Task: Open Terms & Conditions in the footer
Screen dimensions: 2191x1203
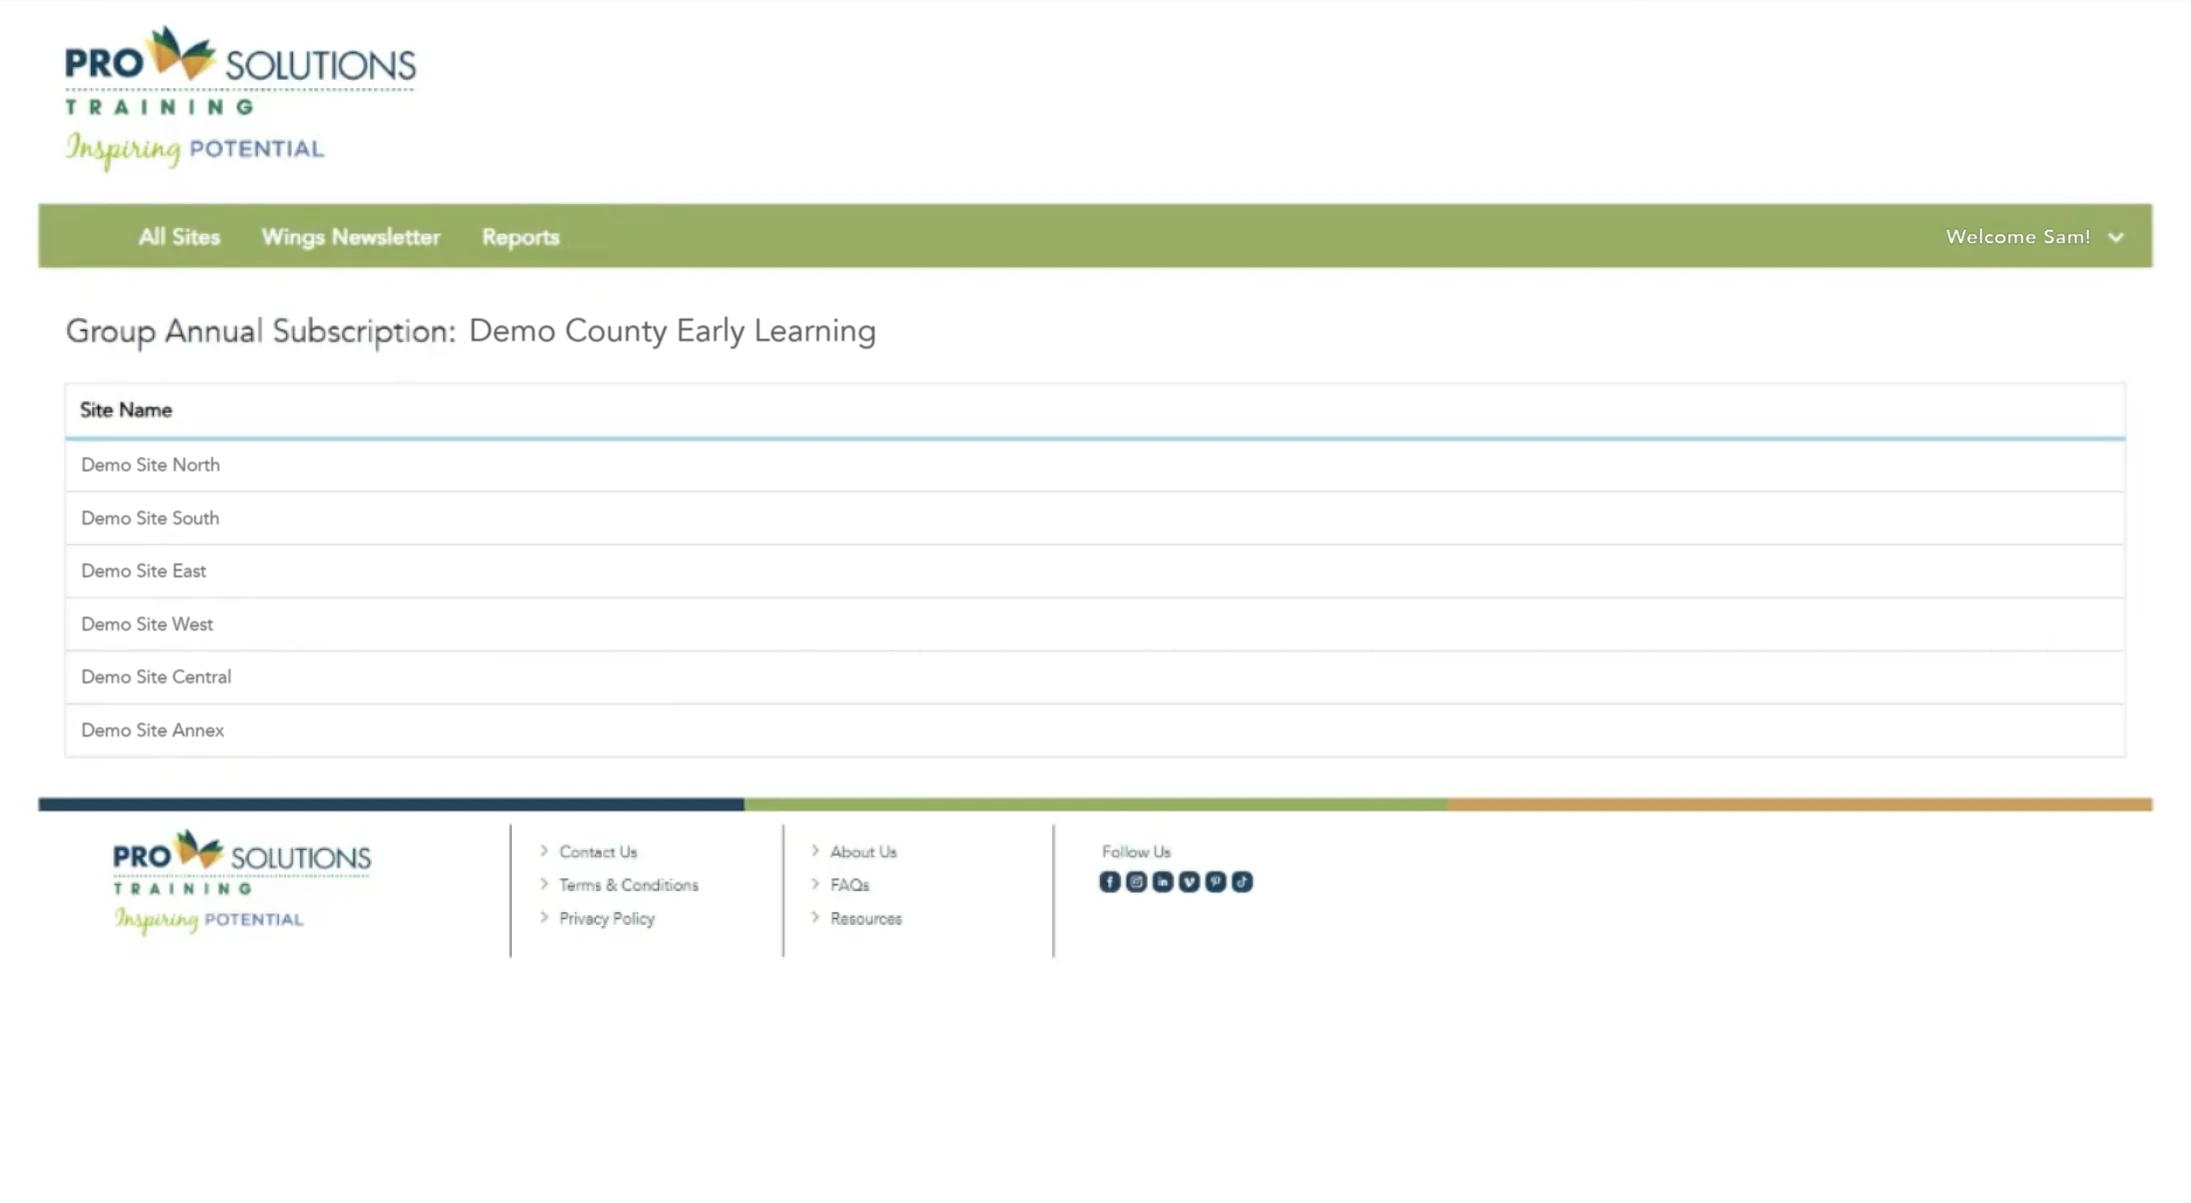Action: point(628,885)
